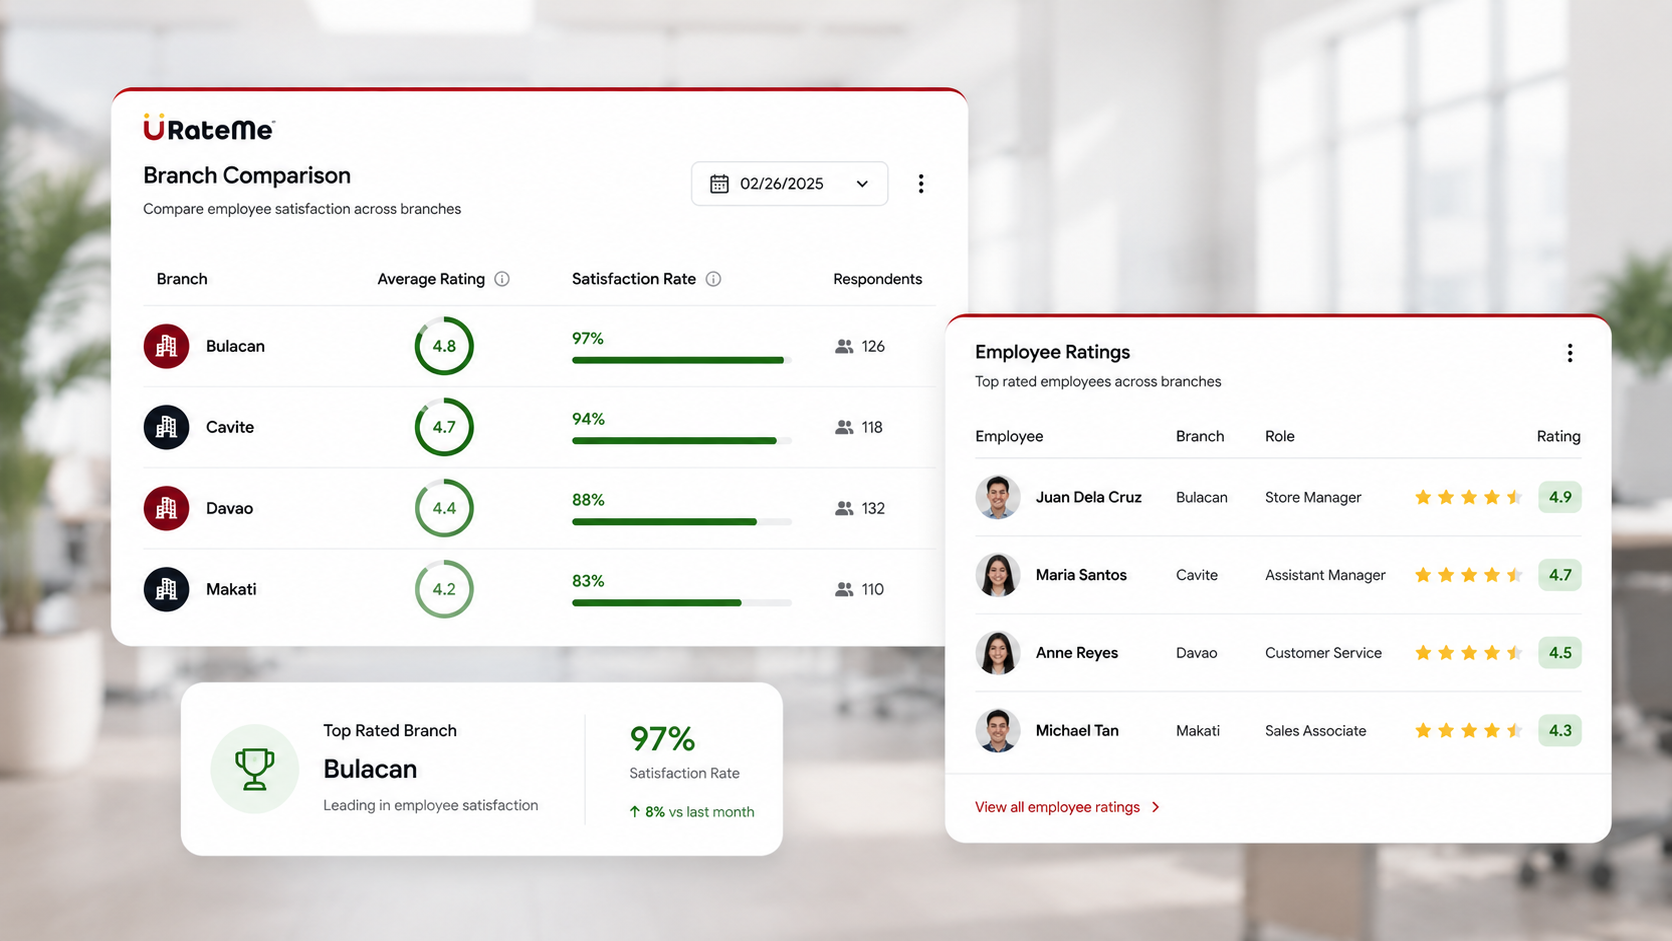Click Juan Dela Cruz's avatar
The image size is (1672, 941).
(x=997, y=497)
